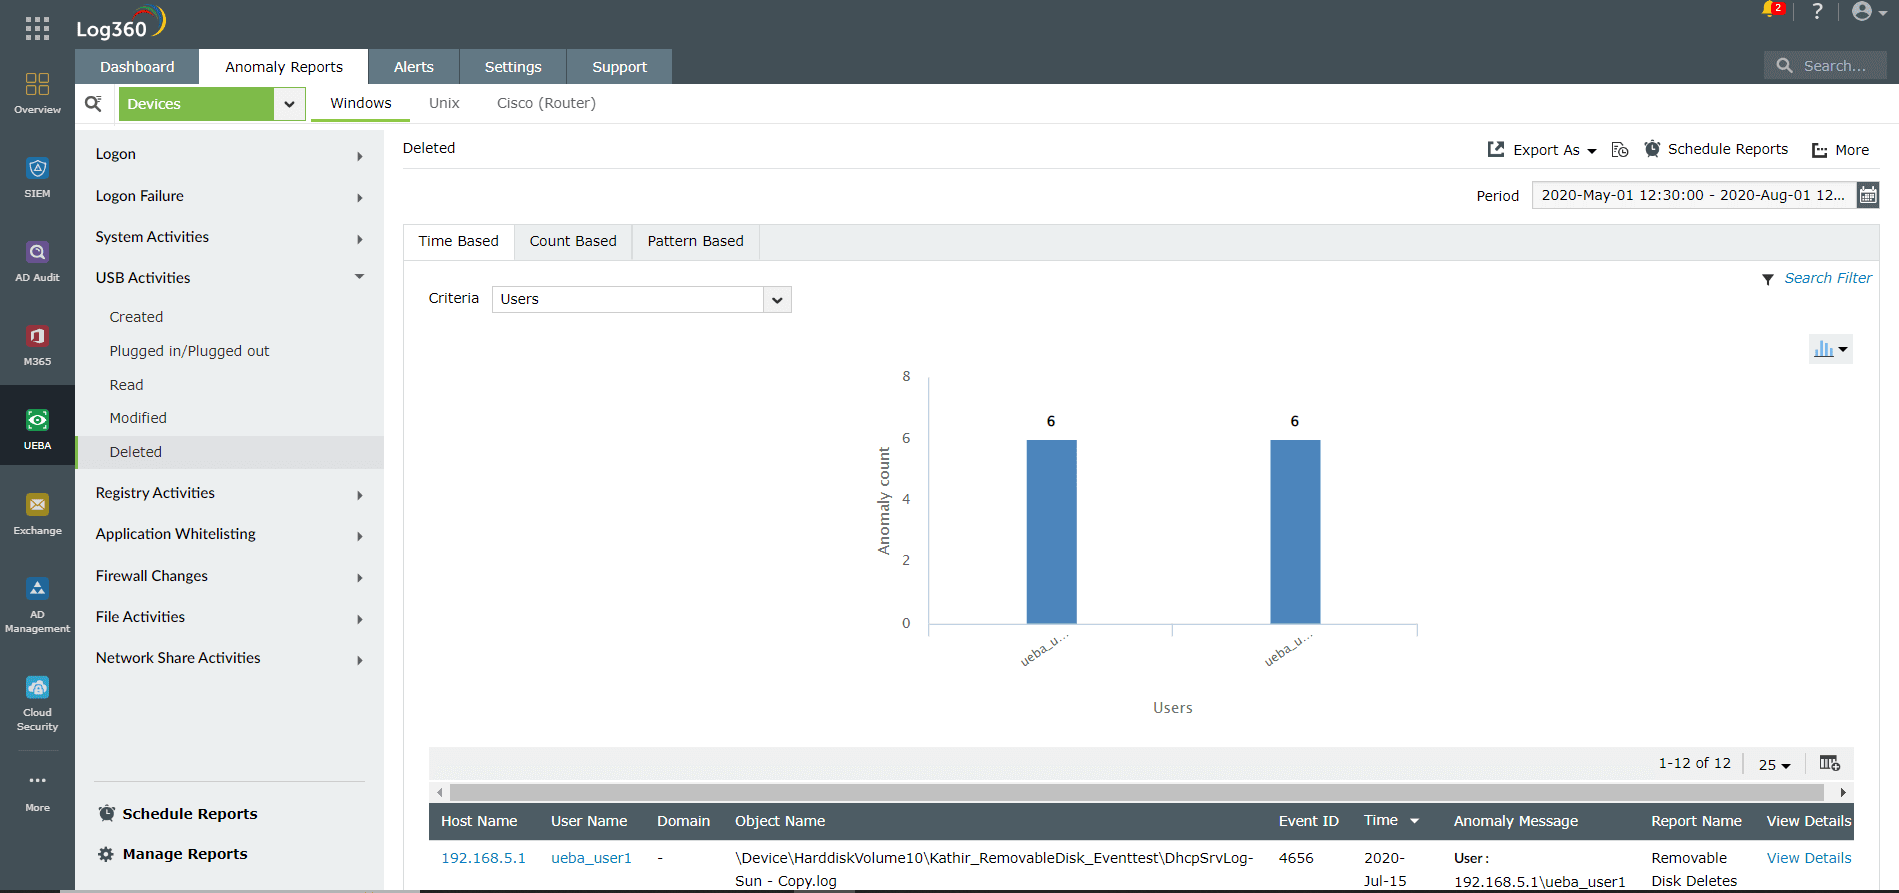Click the top Search input field

(x=1826, y=66)
